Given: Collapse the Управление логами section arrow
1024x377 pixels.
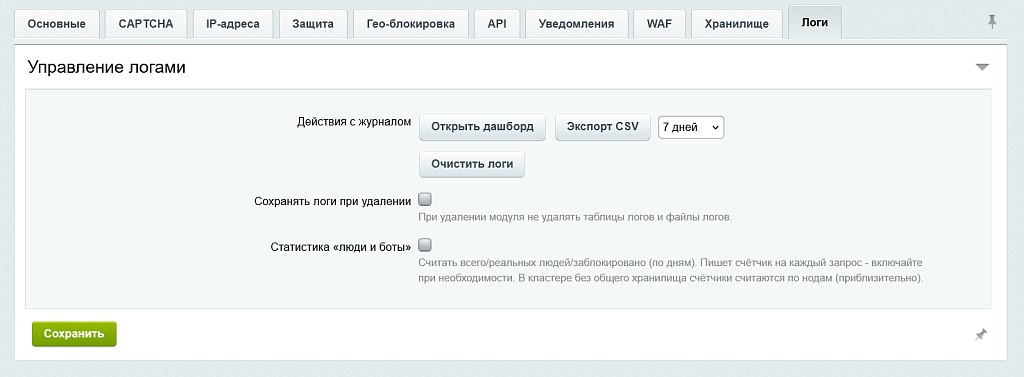Looking at the screenshot, I should pyautogui.click(x=982, y=67).
